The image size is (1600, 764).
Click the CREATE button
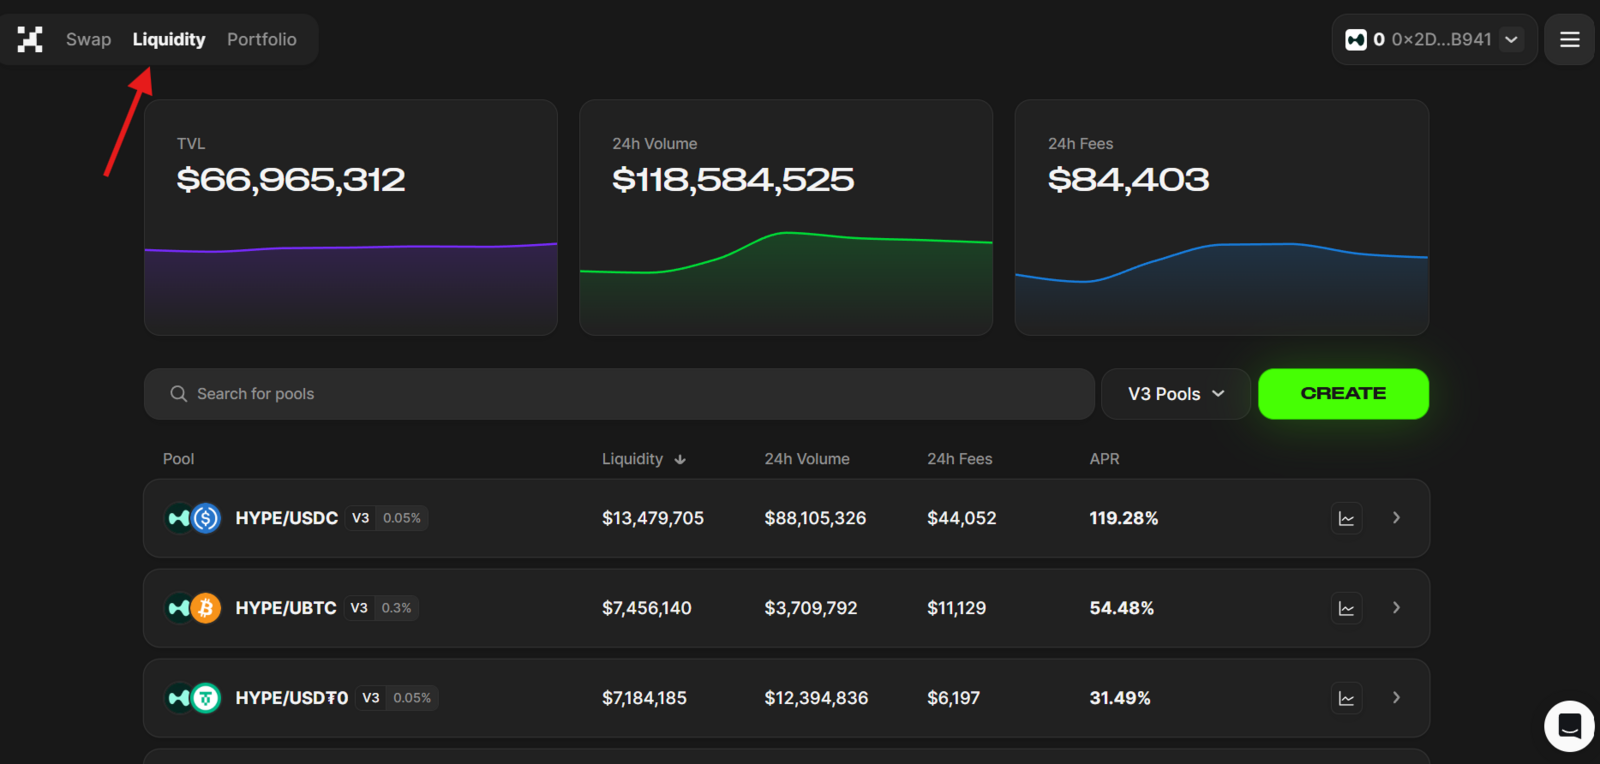[x=1343, y=394]
